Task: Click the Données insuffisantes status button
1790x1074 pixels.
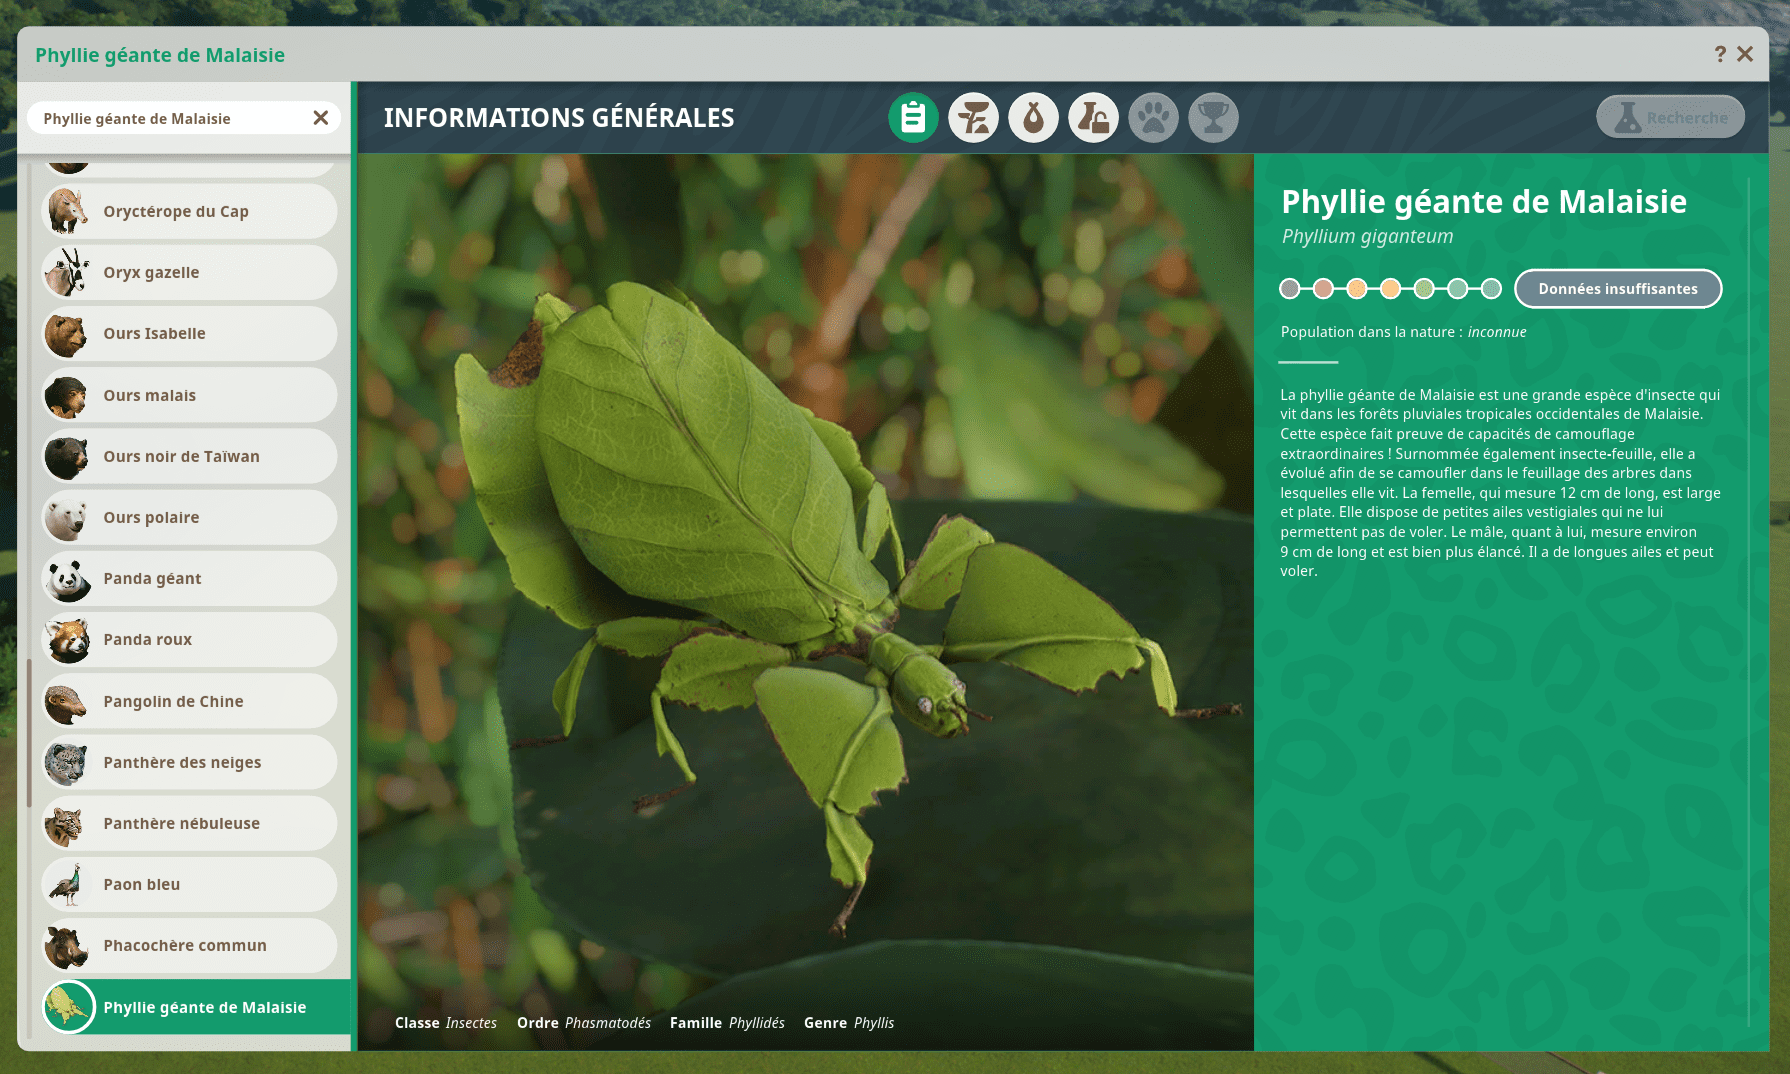Action: tap(1618, 289)
